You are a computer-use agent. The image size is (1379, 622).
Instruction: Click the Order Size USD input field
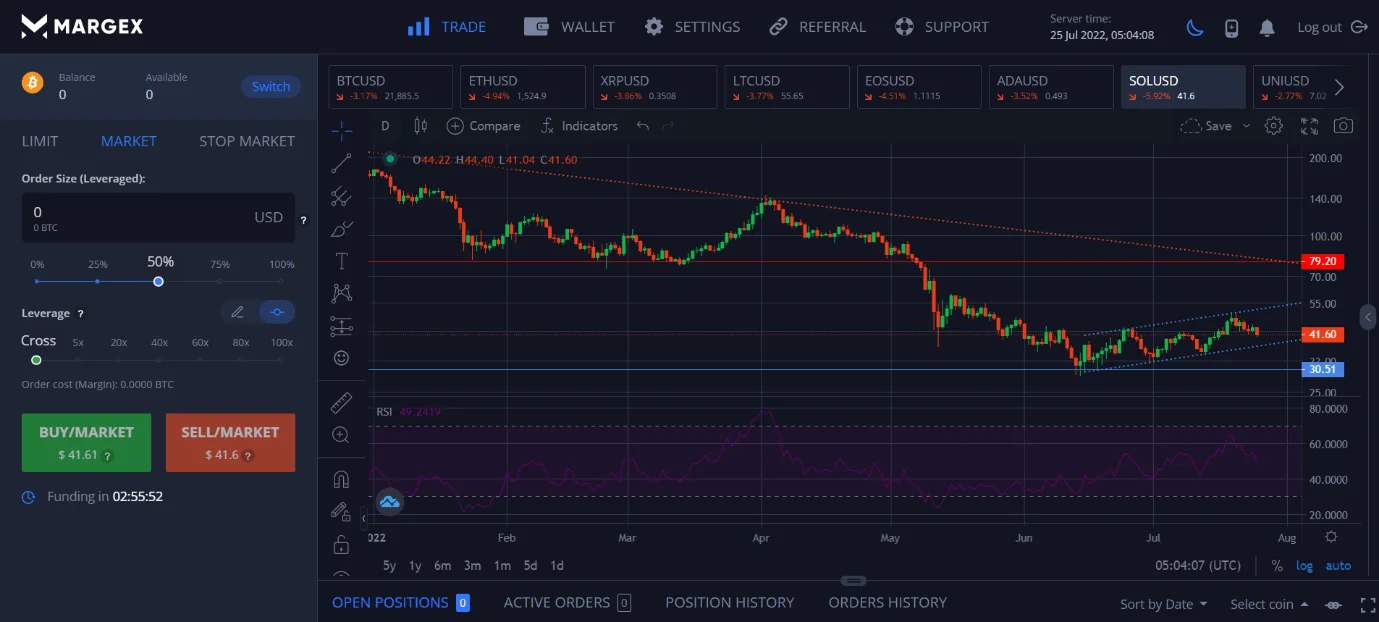coord(140,217)
